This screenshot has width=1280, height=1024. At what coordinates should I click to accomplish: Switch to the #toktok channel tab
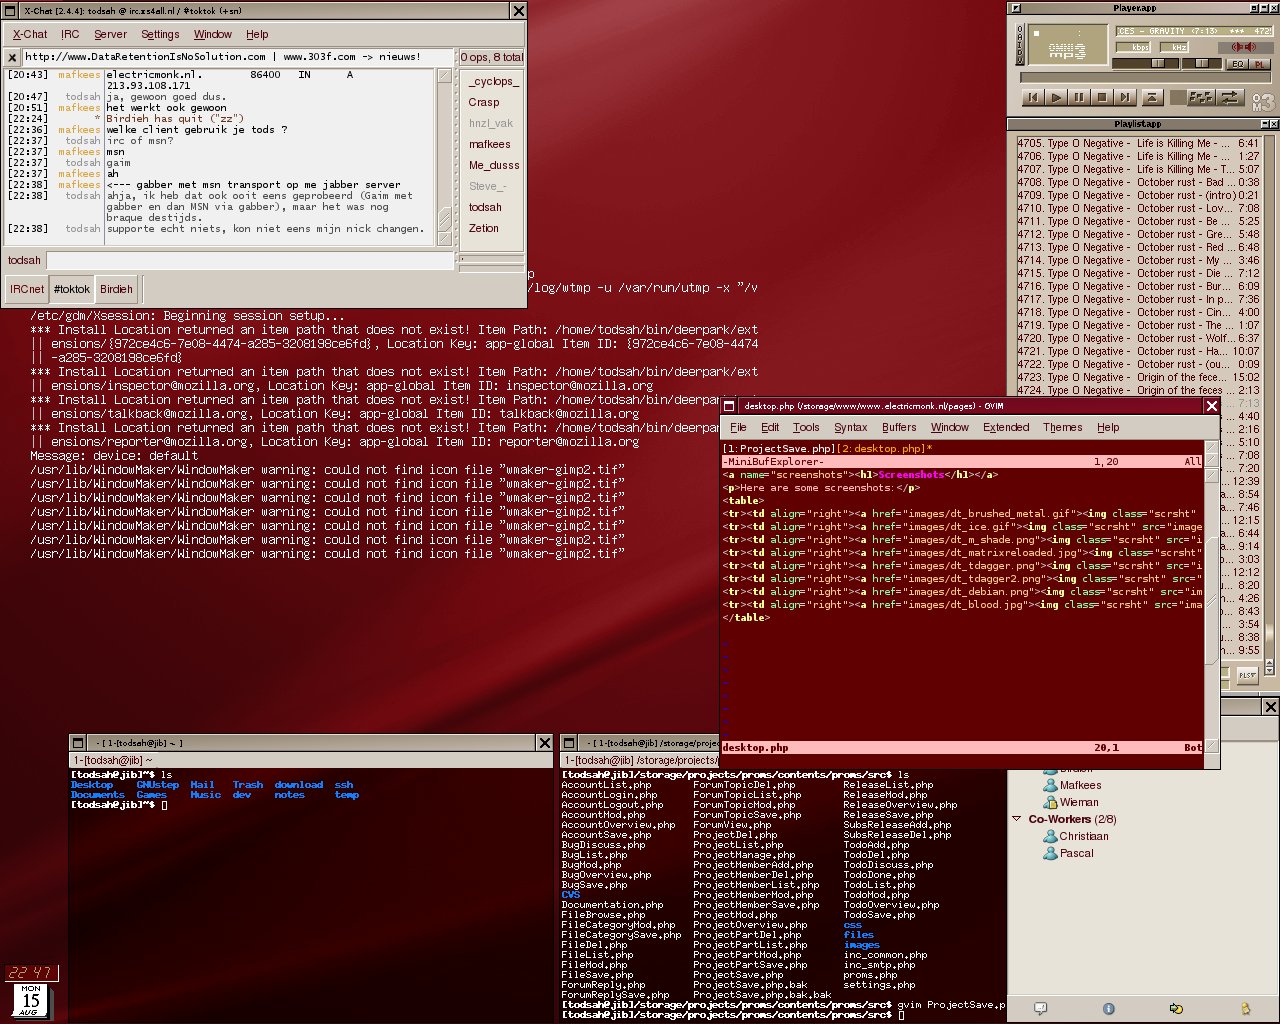(71, 289)
